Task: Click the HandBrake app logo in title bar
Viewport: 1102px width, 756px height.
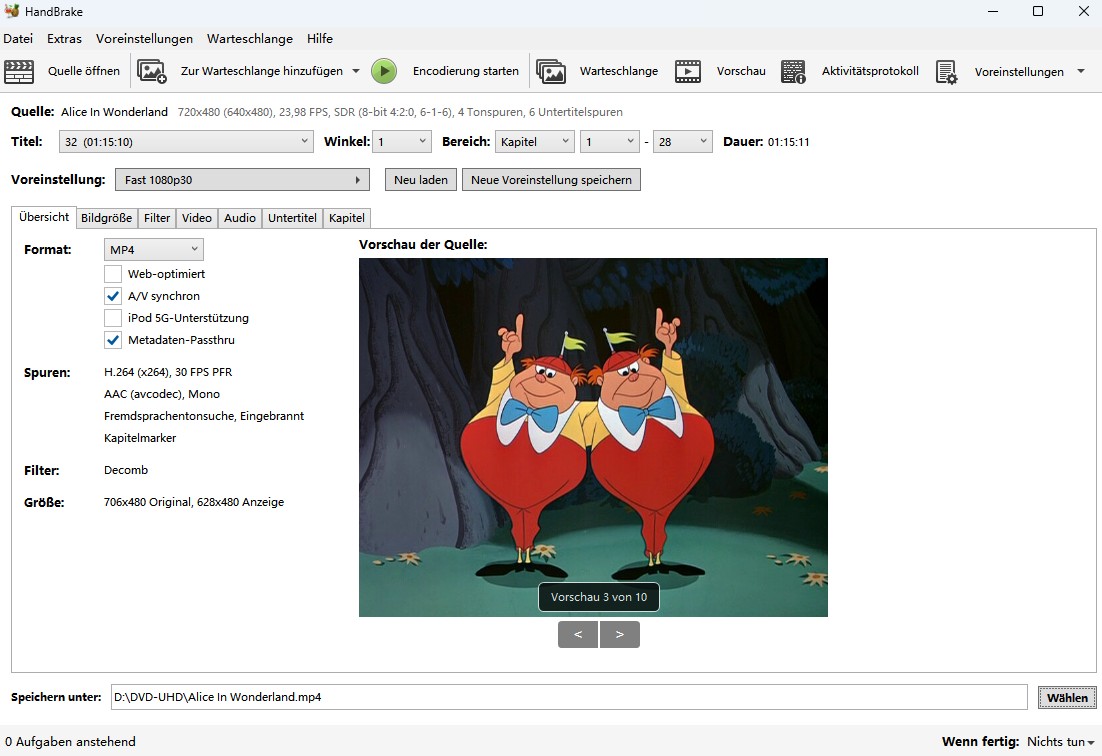Action: [12, 11]
